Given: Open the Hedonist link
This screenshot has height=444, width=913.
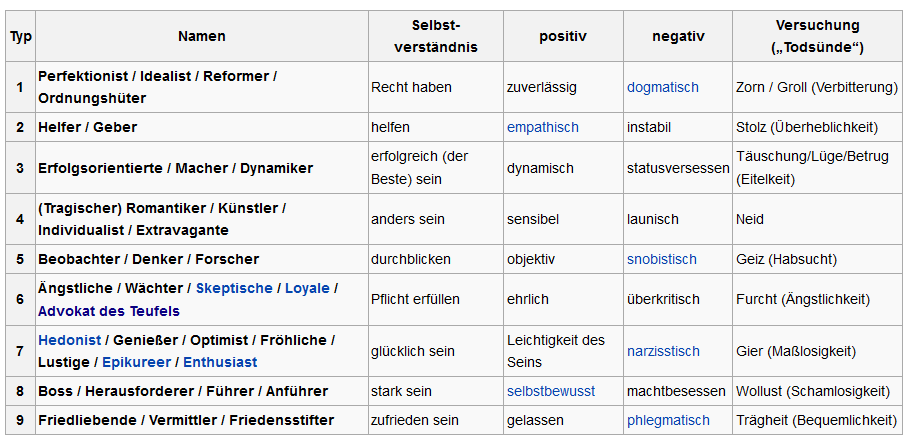Looking at the screenshot, I should point(70,340).
